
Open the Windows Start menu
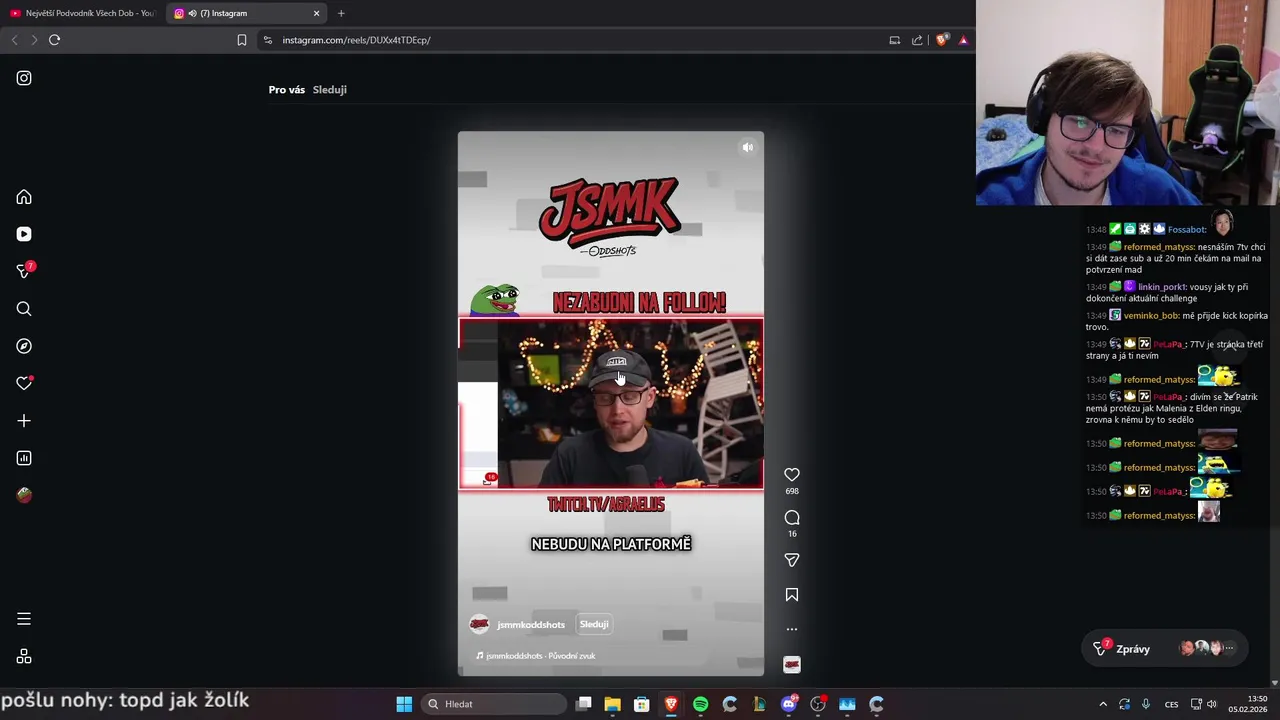click(x=404, y=704)
